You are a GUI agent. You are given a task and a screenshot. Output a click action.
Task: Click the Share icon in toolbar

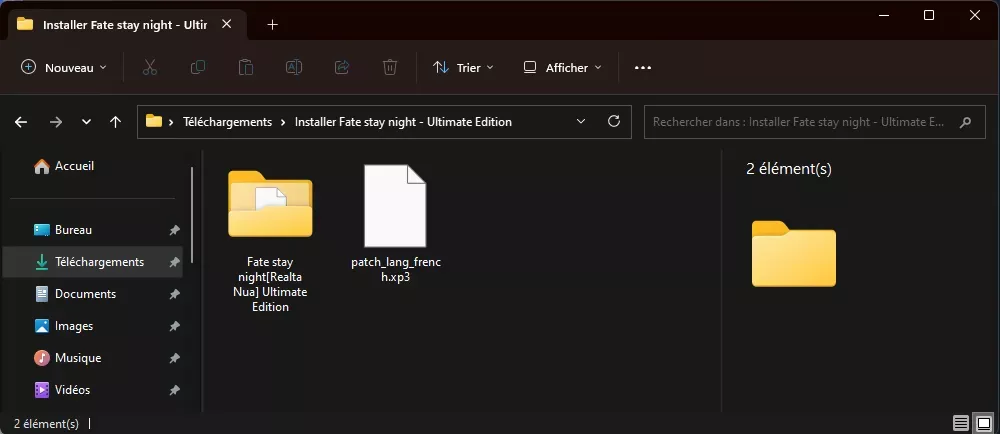tap(342, 67)
